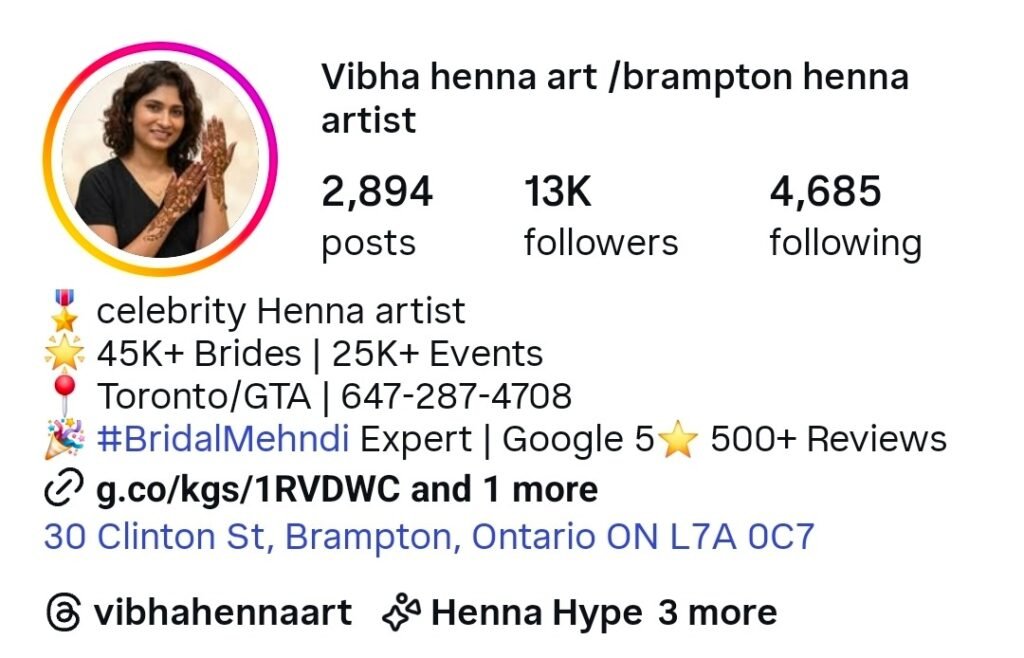1024x658 pixels.
Task: Open the profile picture story ring
Action: click(160, 159)
